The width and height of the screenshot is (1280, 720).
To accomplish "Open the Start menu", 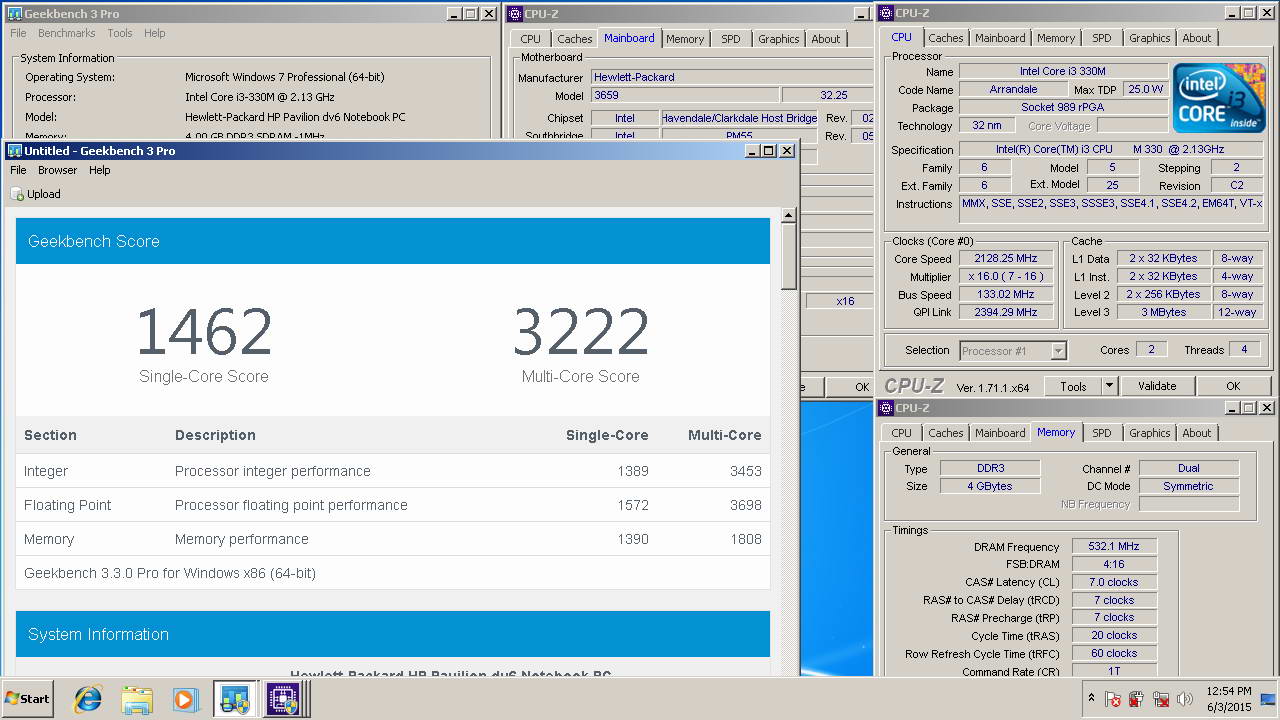I will pos(28,699).
